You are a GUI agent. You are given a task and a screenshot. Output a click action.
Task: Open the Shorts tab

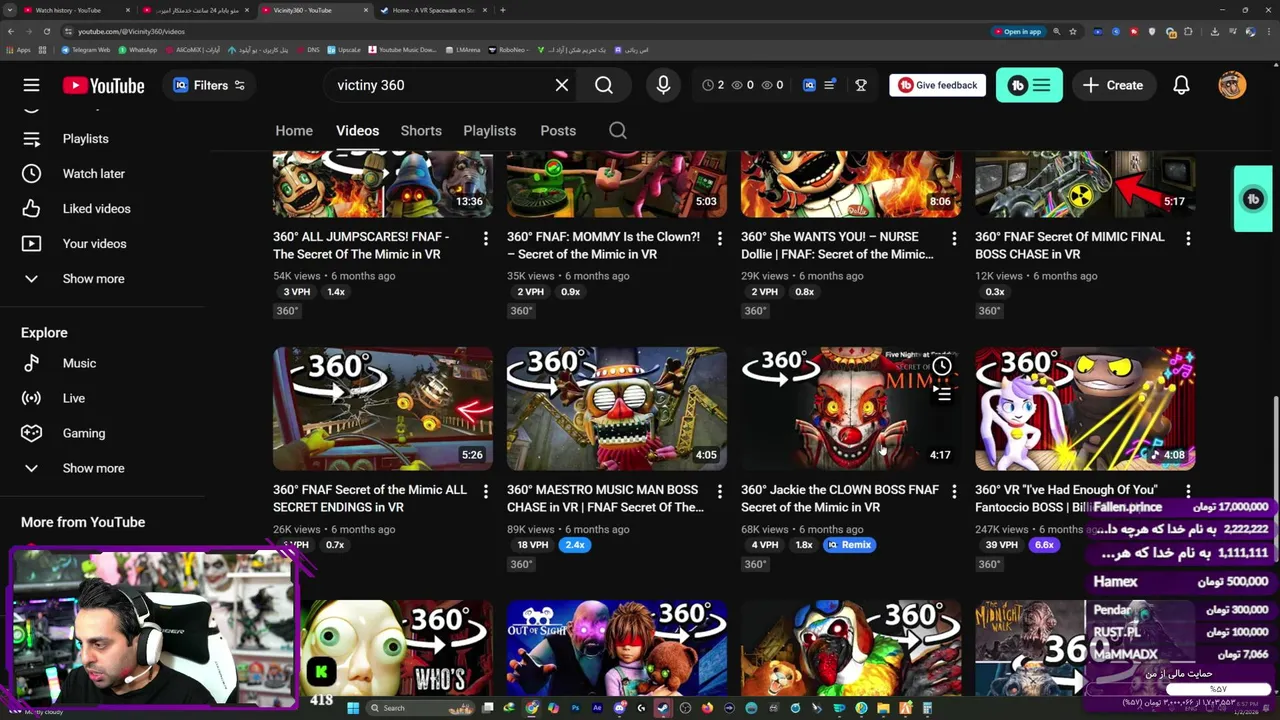click(x=421, y=130)
